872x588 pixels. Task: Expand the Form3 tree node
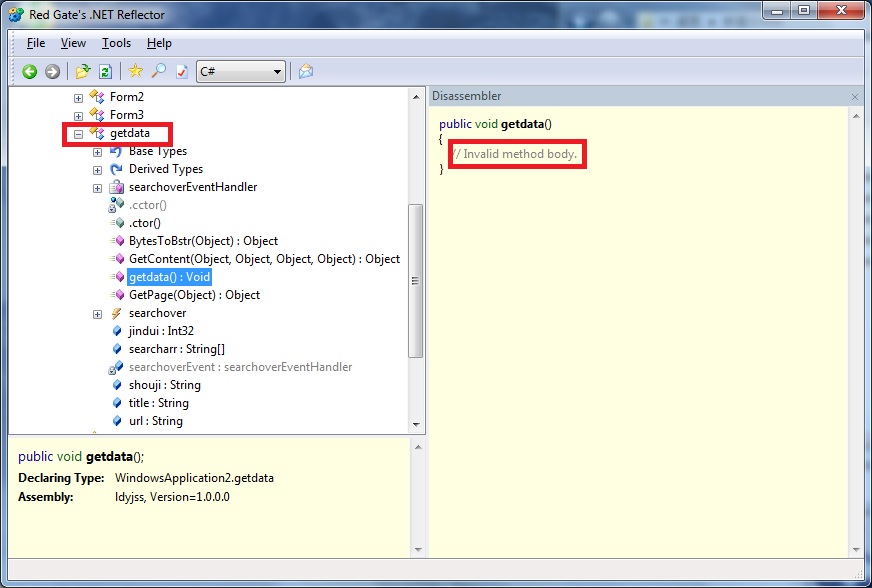(78, 116)
